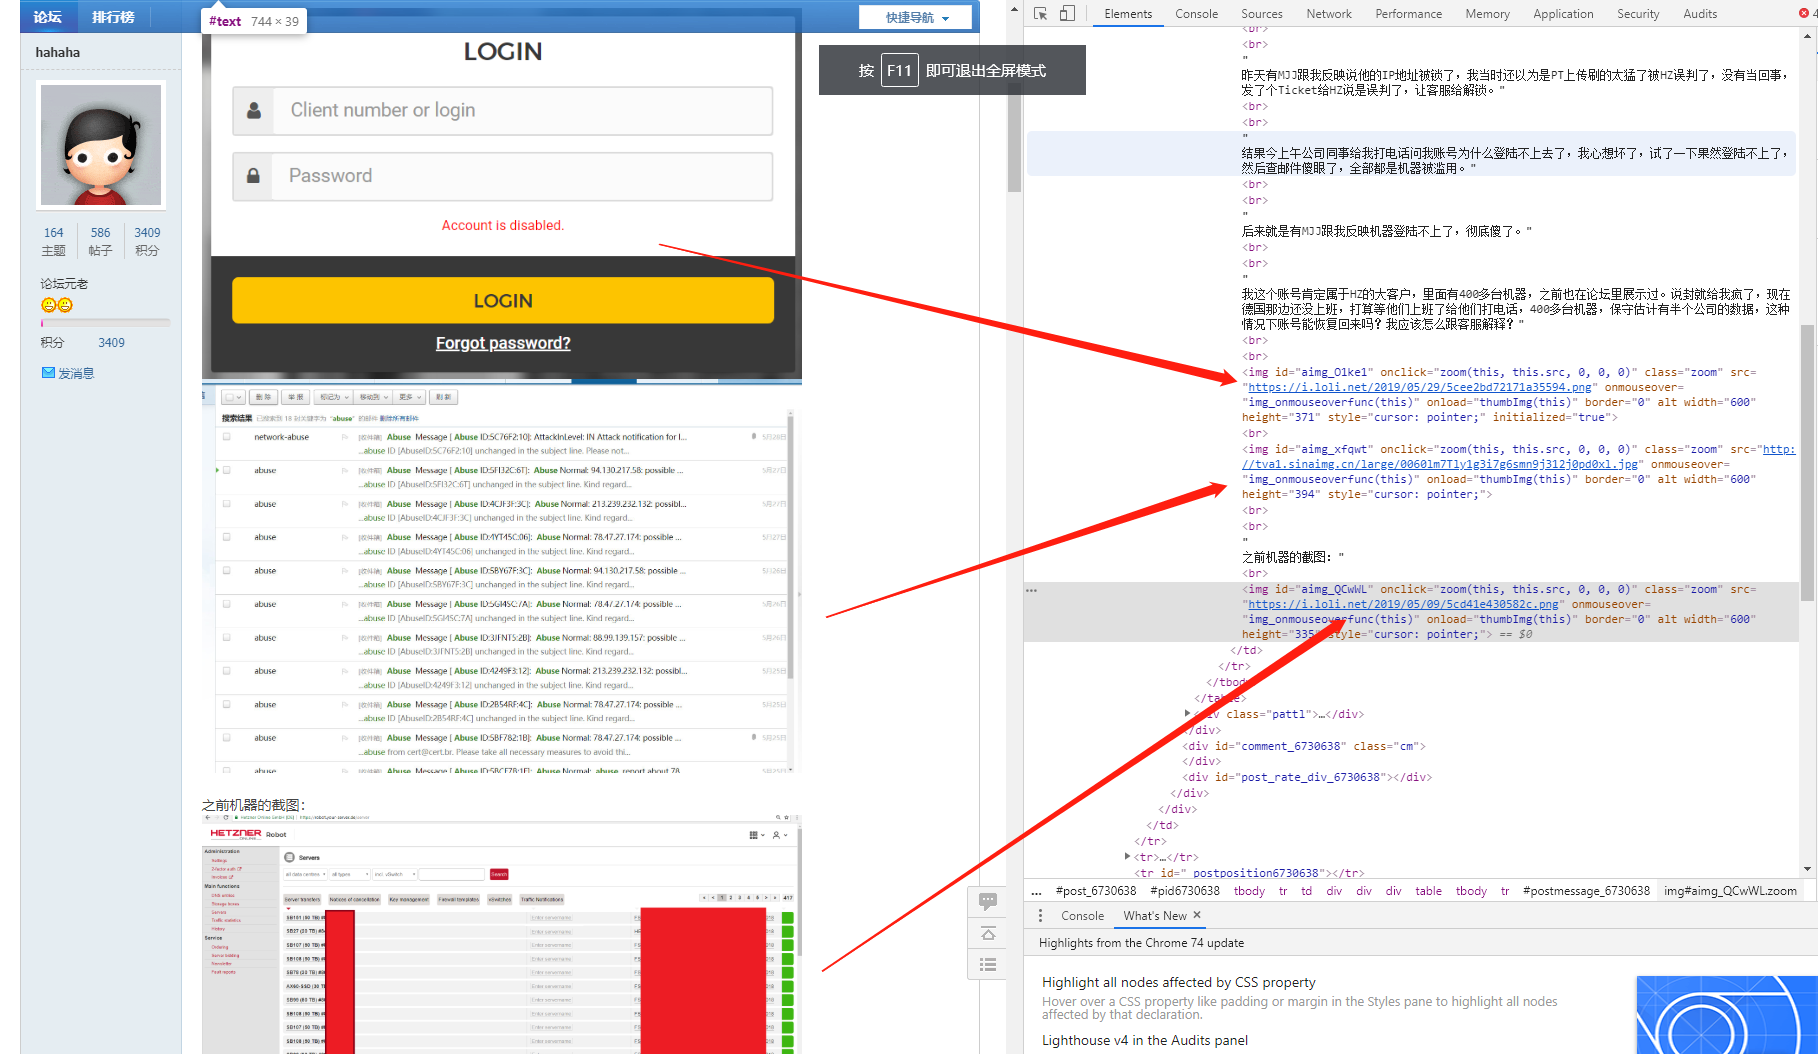Click "Highlight all nodes affected by CSS property"
This screenshot has width=1818, height=1054.
(x=1178, y=983)
